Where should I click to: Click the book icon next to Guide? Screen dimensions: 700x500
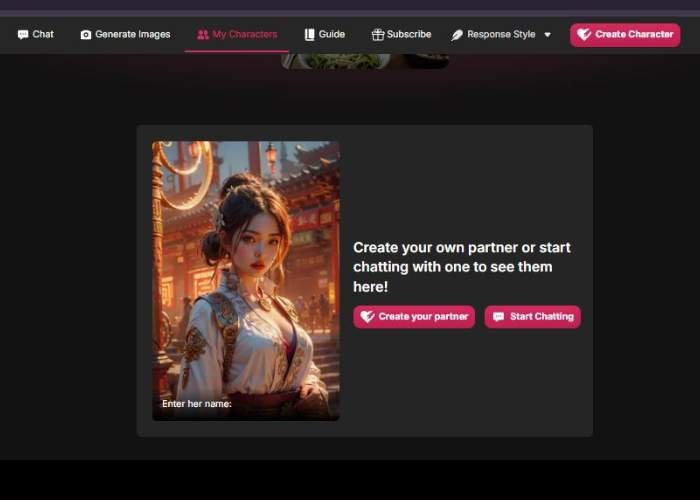(310, 34)
